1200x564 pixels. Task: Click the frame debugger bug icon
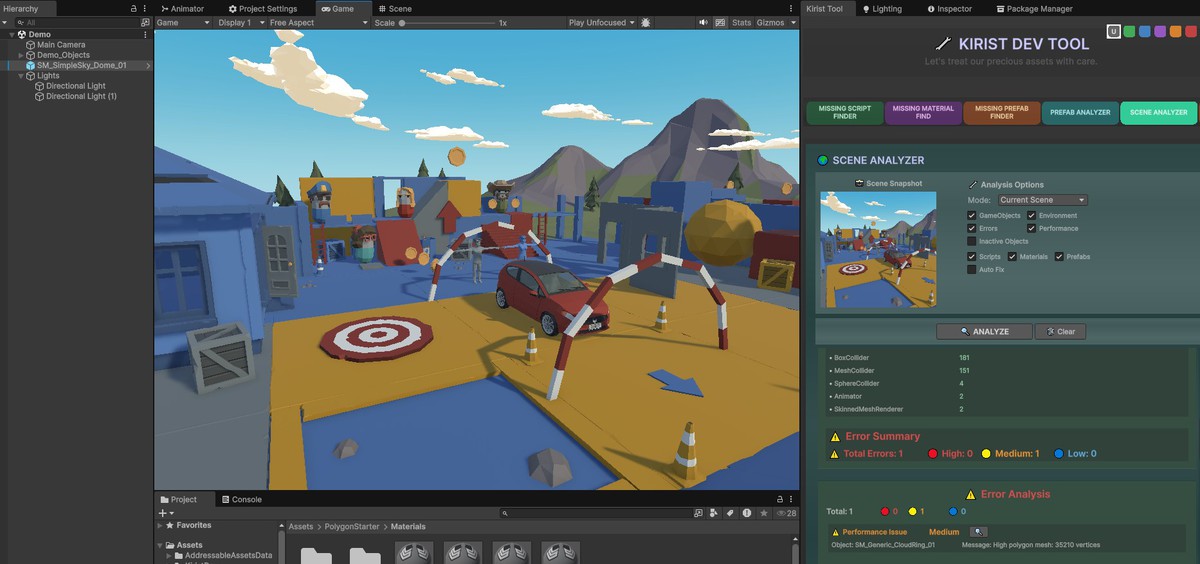[x=645, y=22]
